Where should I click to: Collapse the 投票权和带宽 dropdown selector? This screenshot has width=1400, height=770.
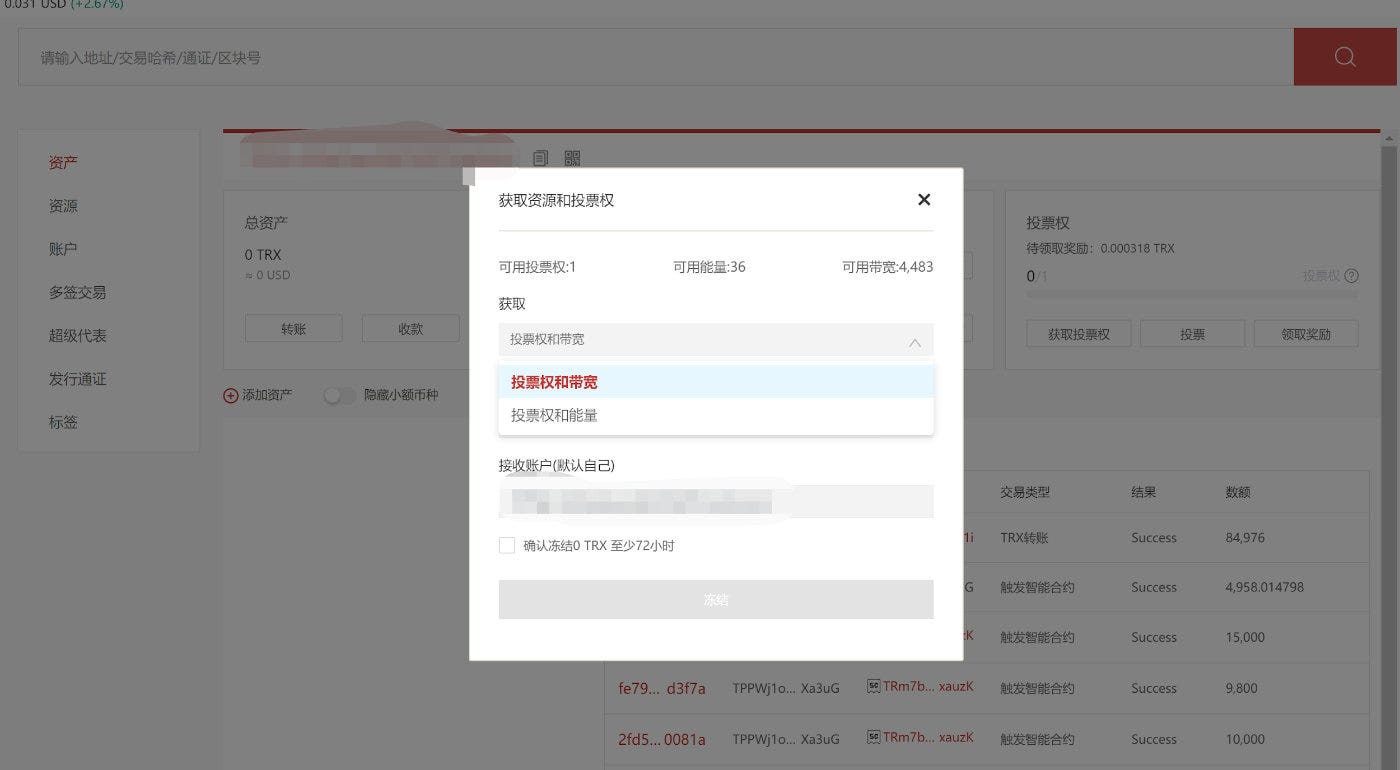pyautogui.click(x=716, y=340)
